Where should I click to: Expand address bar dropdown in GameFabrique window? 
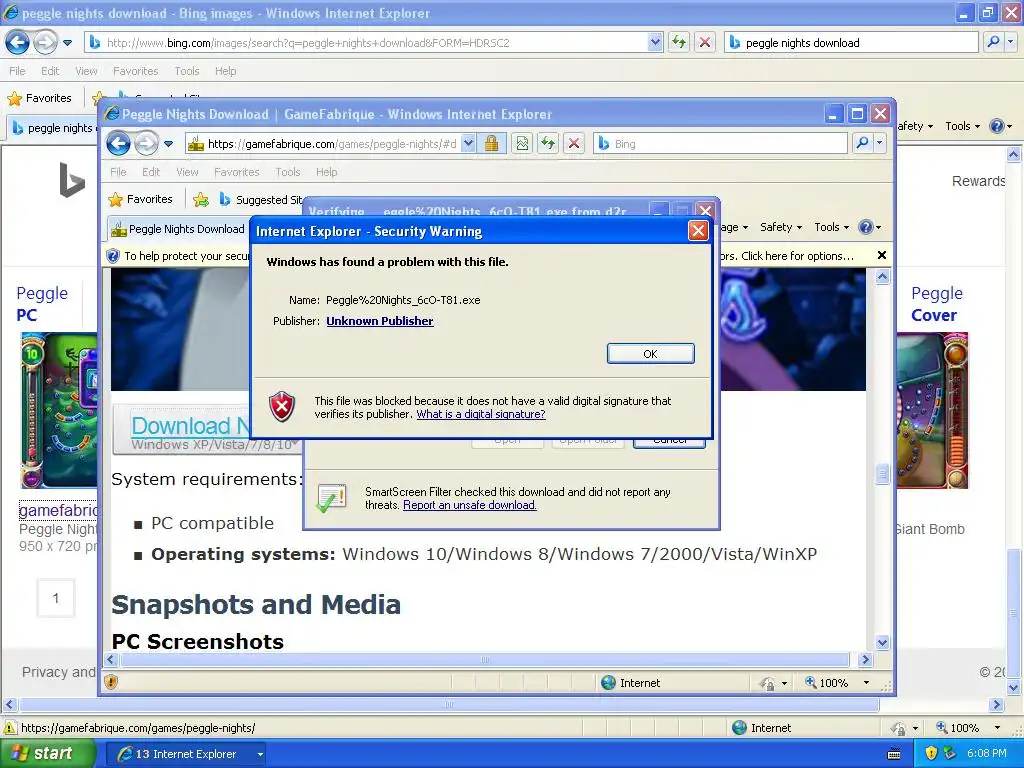[x=468, y=144]
